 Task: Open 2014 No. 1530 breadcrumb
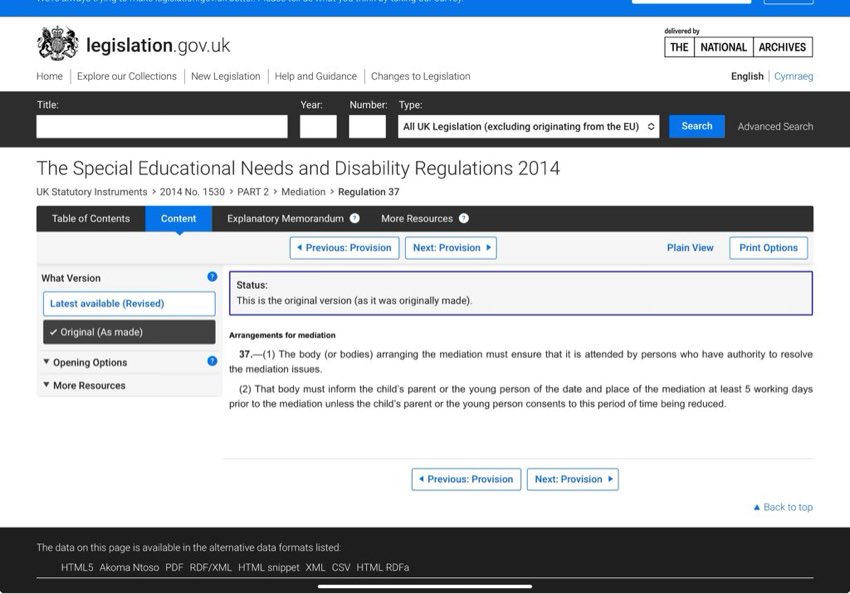tap(192, 192)
